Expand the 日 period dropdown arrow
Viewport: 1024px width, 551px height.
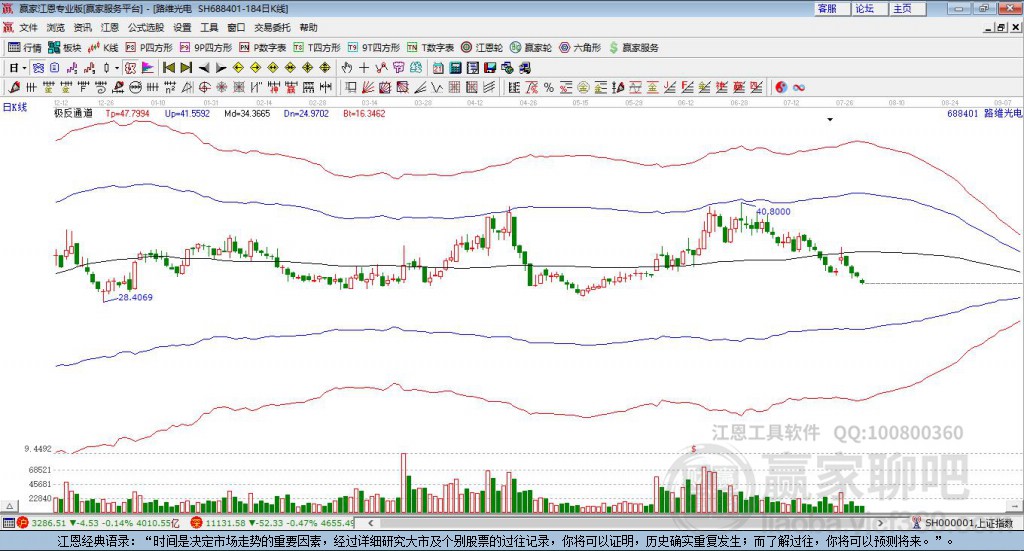point(24,68)
